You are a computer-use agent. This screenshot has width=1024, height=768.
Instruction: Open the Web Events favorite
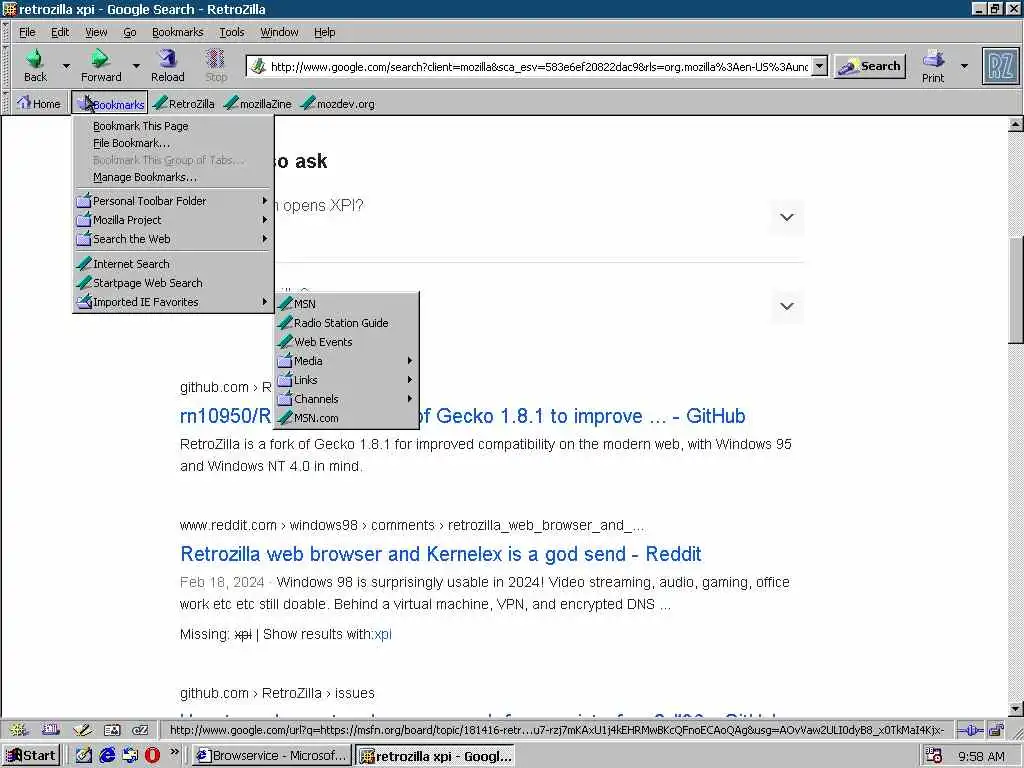point(345,342)
